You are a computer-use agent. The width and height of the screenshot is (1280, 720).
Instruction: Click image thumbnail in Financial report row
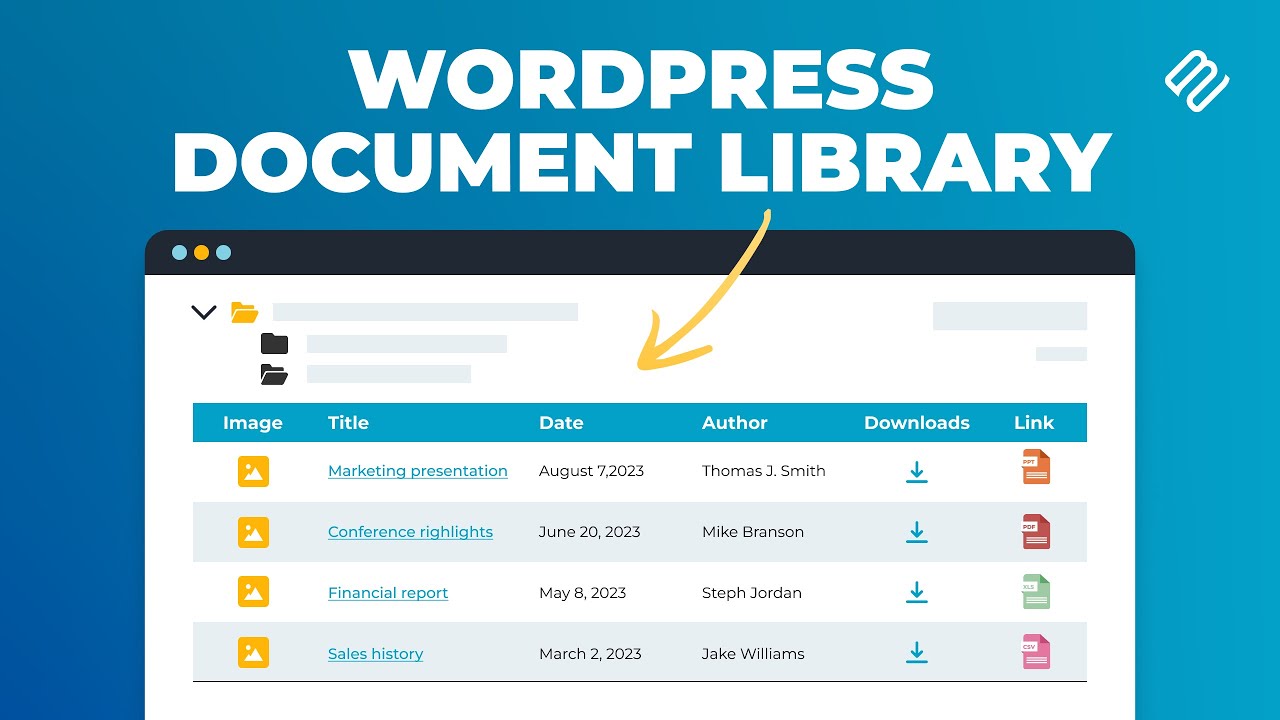(x=253, y=592)
